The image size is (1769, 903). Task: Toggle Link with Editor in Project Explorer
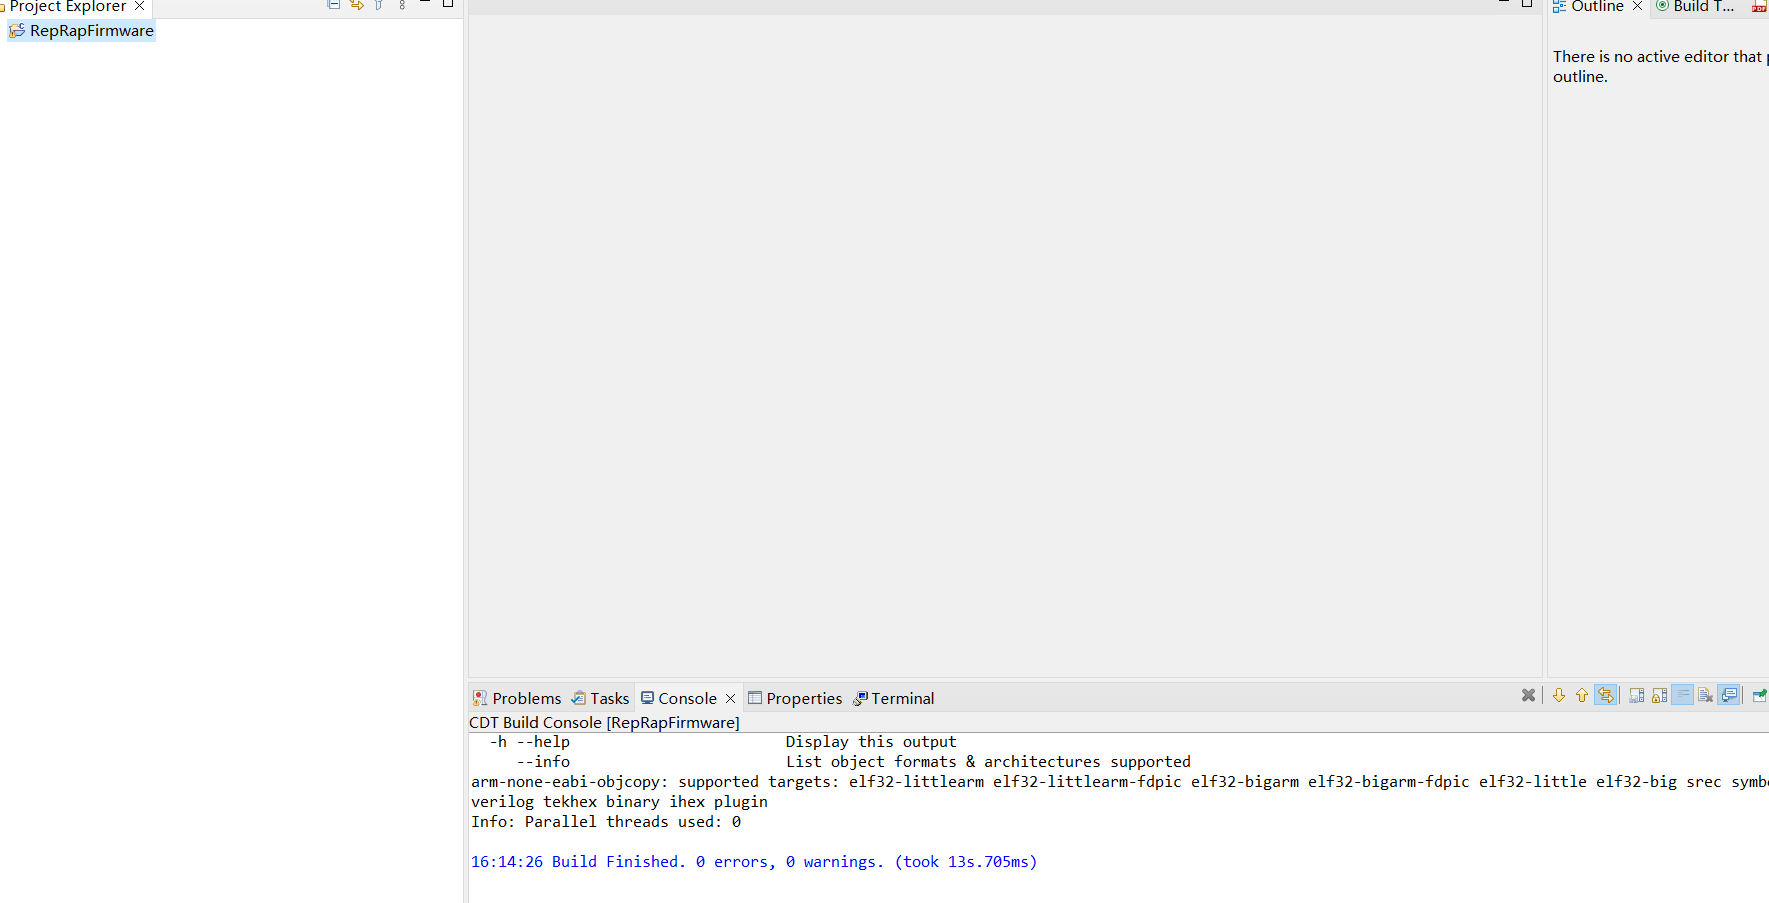356,5
